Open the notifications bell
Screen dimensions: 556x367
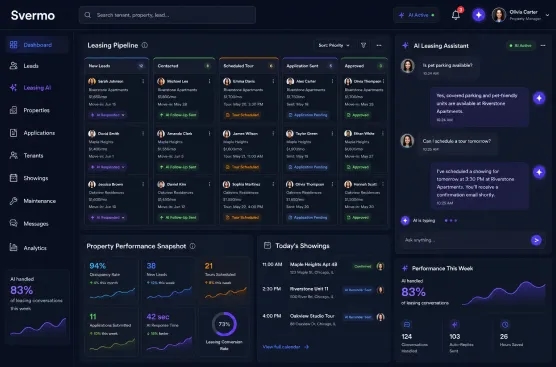[x=456, y=15]
